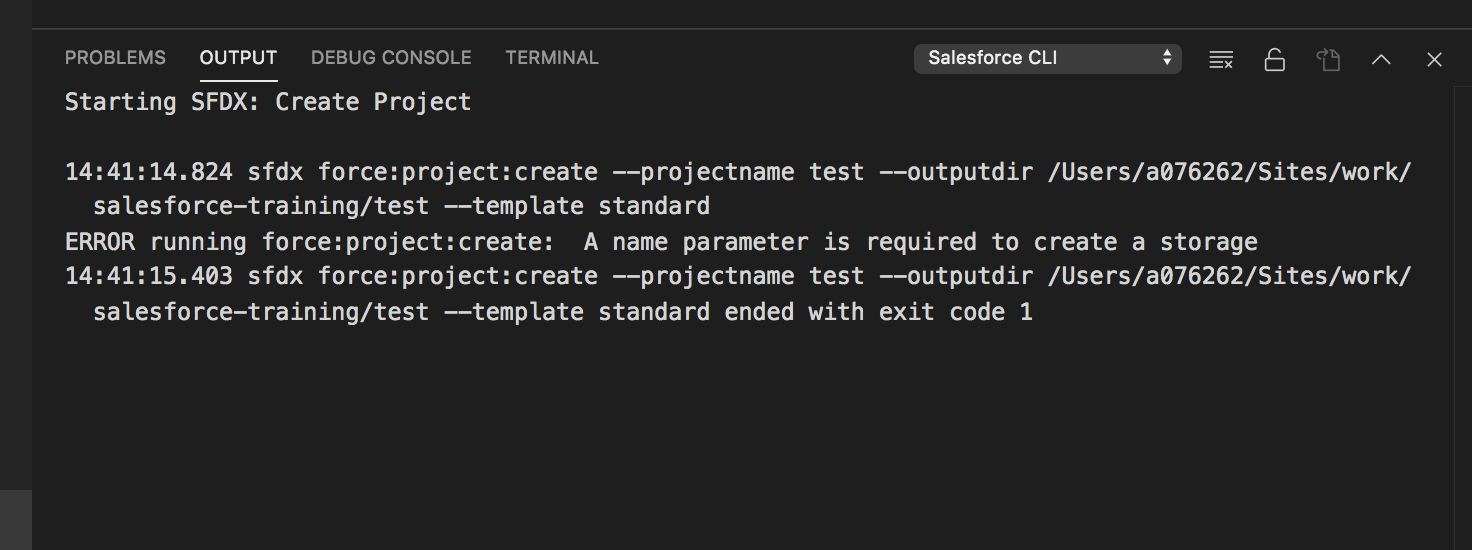Open the Salesforce CLI output channel dropdown
The width and height of the screenshot is (1472, 550).
coord(1047,58)
